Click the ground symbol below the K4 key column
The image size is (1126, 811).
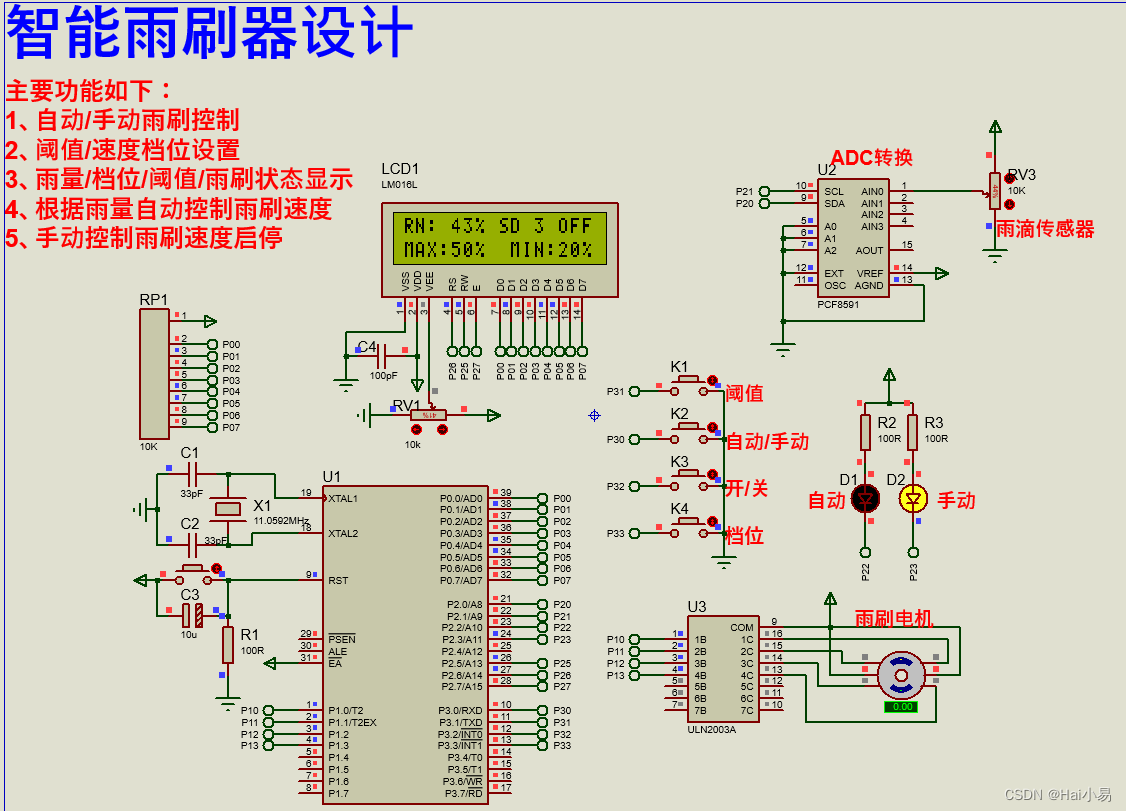(724, 563)
